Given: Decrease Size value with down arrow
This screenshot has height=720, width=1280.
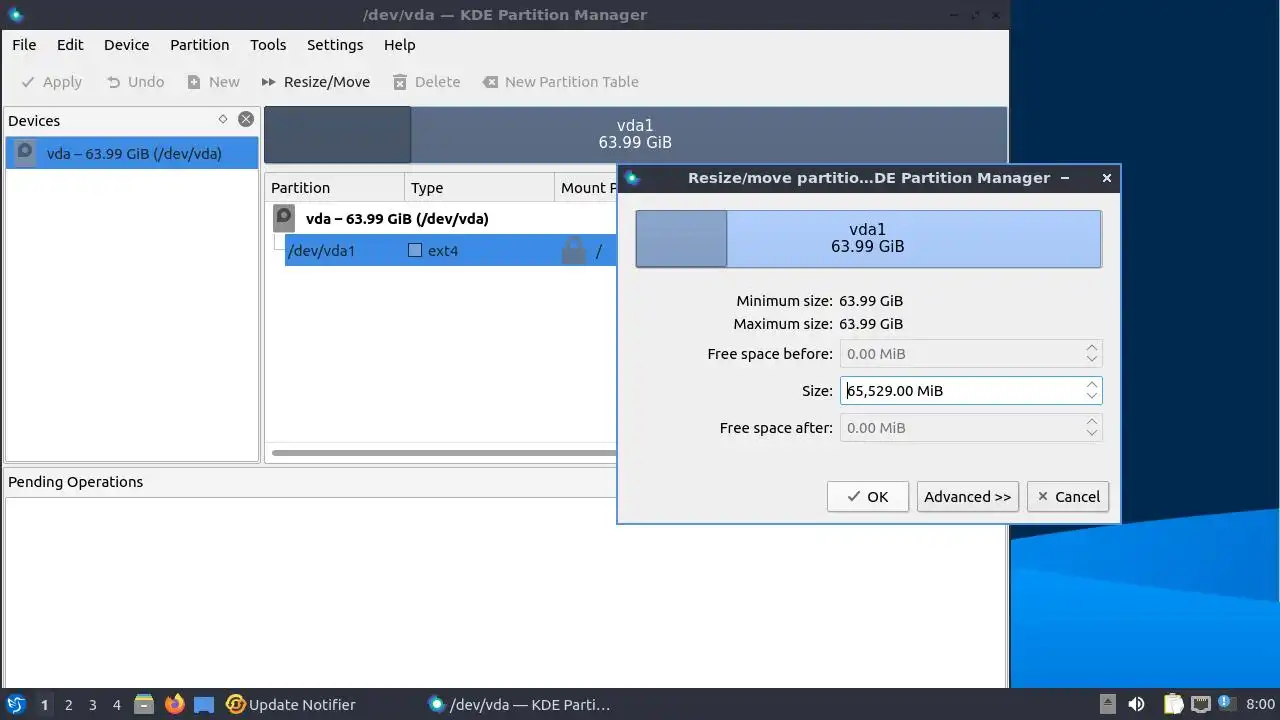Looking at the screenshot, I should click(x=1092, y=397).
